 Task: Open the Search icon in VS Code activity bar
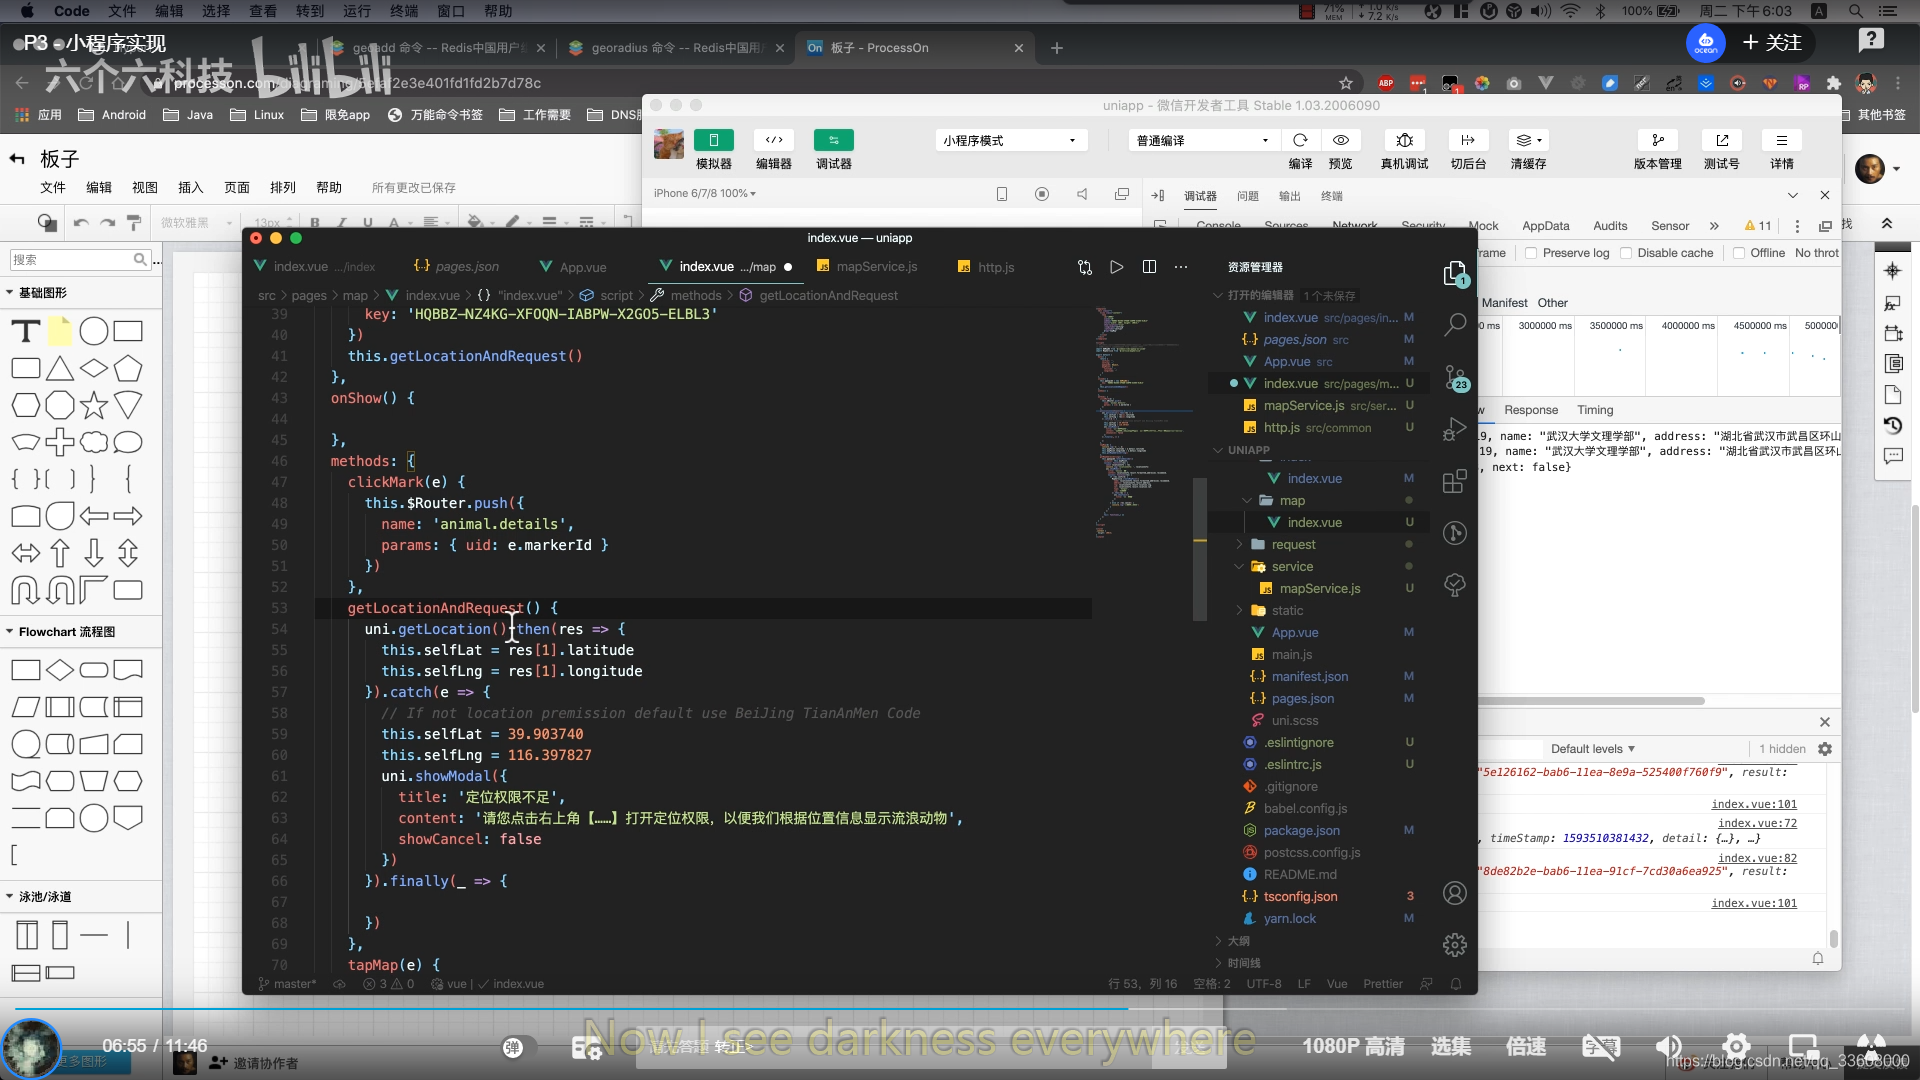pyautogui.click(x=1455, y=324)
